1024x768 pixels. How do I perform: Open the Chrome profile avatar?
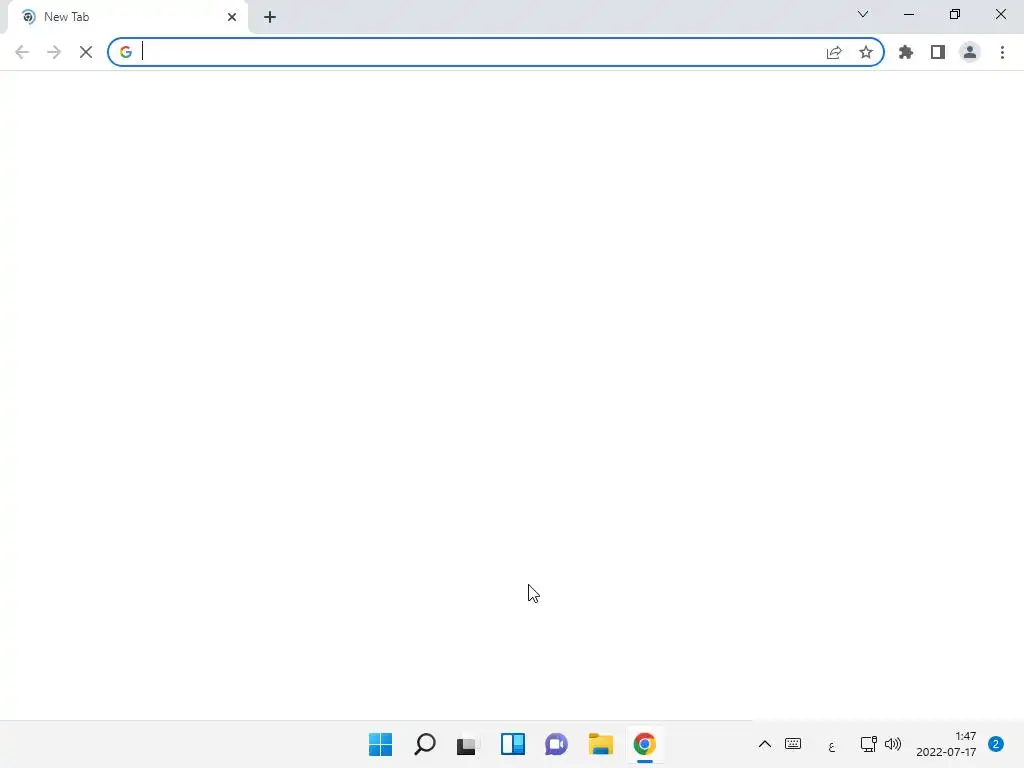pos(970,52)
